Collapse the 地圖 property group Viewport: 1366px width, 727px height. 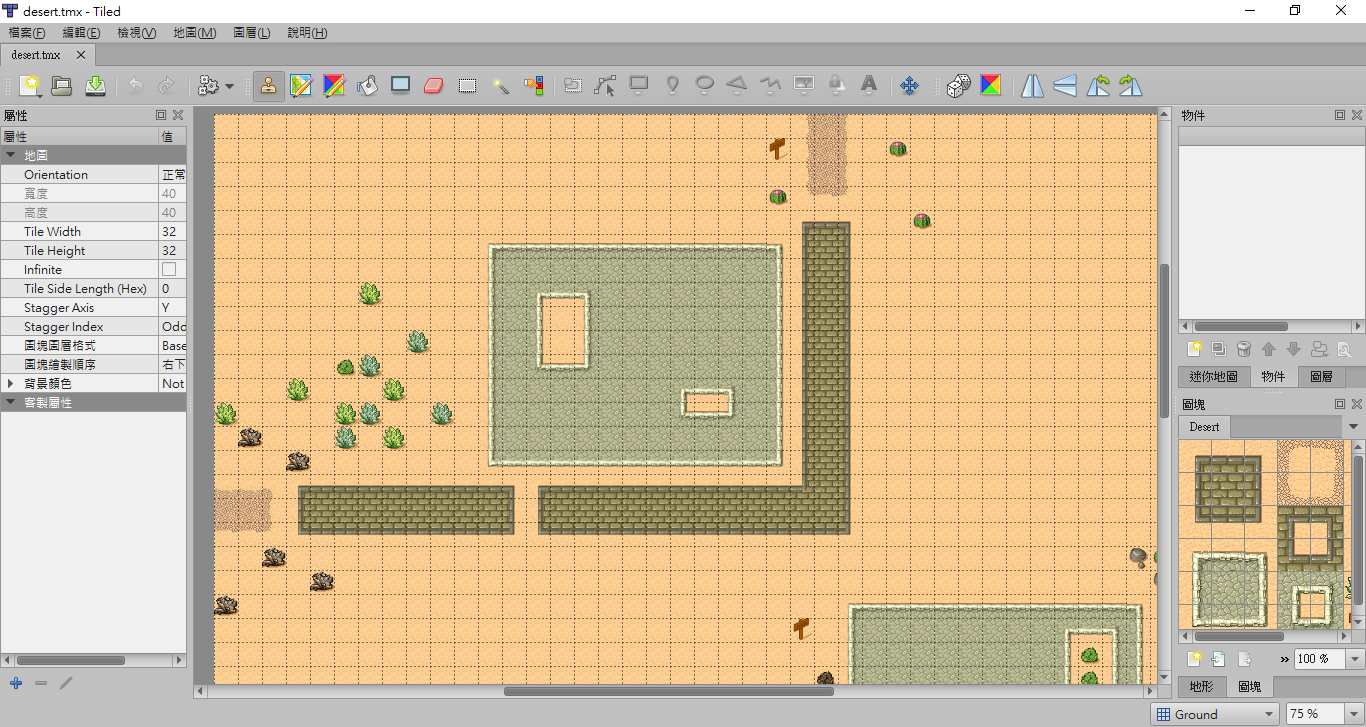[x=11, y=156]
